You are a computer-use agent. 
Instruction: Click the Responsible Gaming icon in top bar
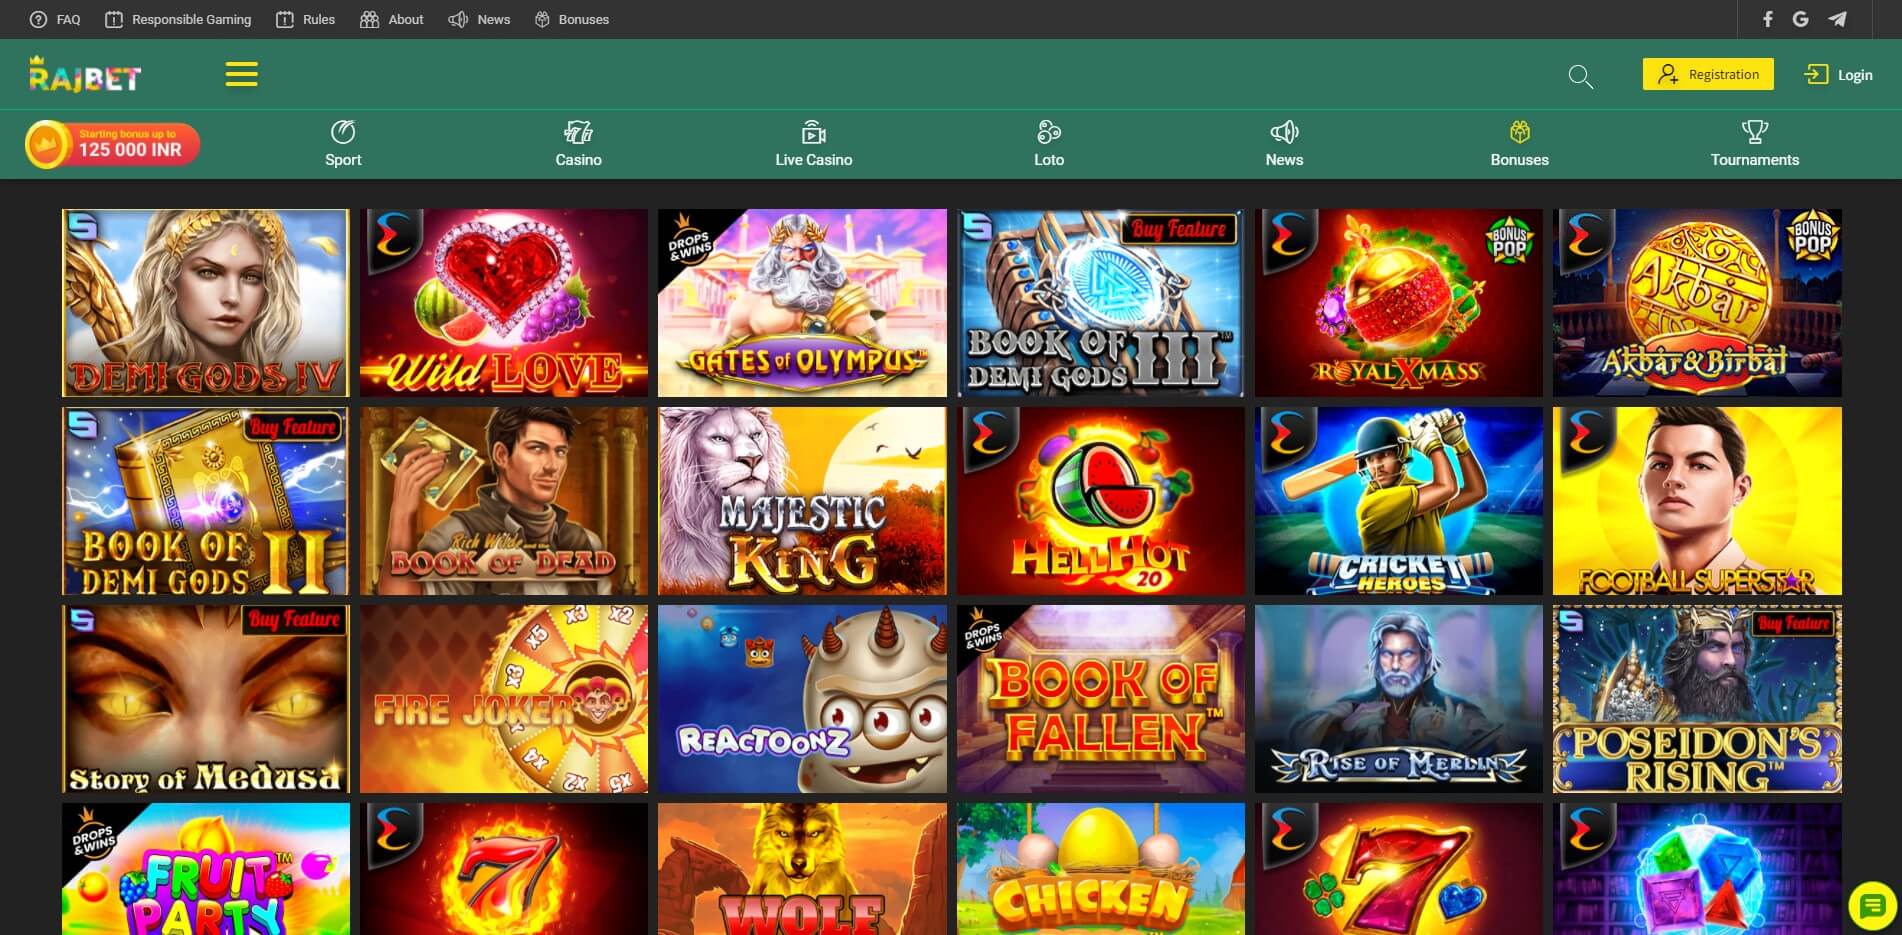[114, 19]
